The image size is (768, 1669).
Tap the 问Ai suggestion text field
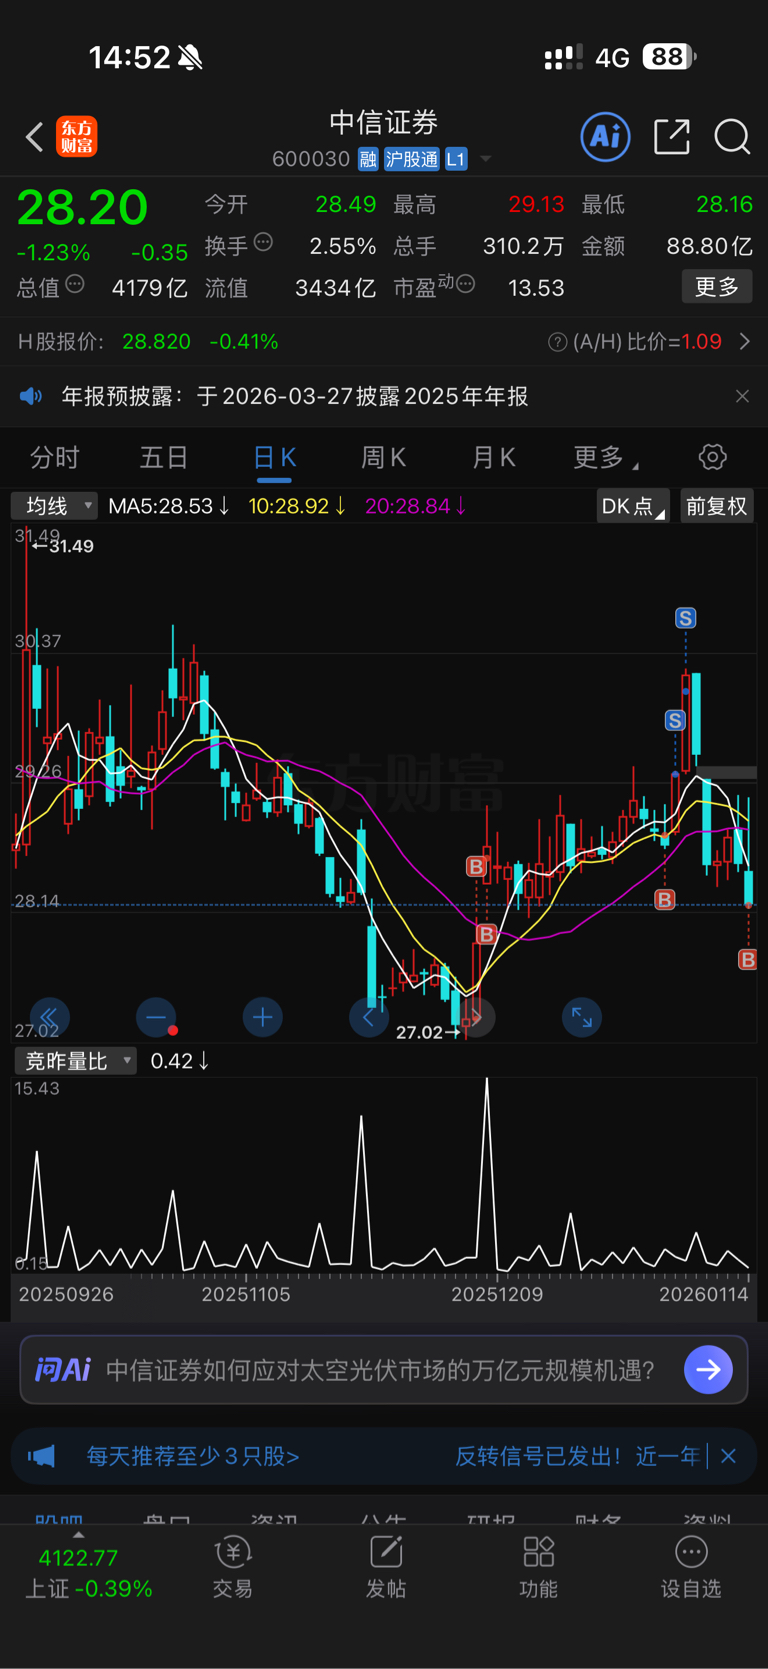tap(381, 1369)
